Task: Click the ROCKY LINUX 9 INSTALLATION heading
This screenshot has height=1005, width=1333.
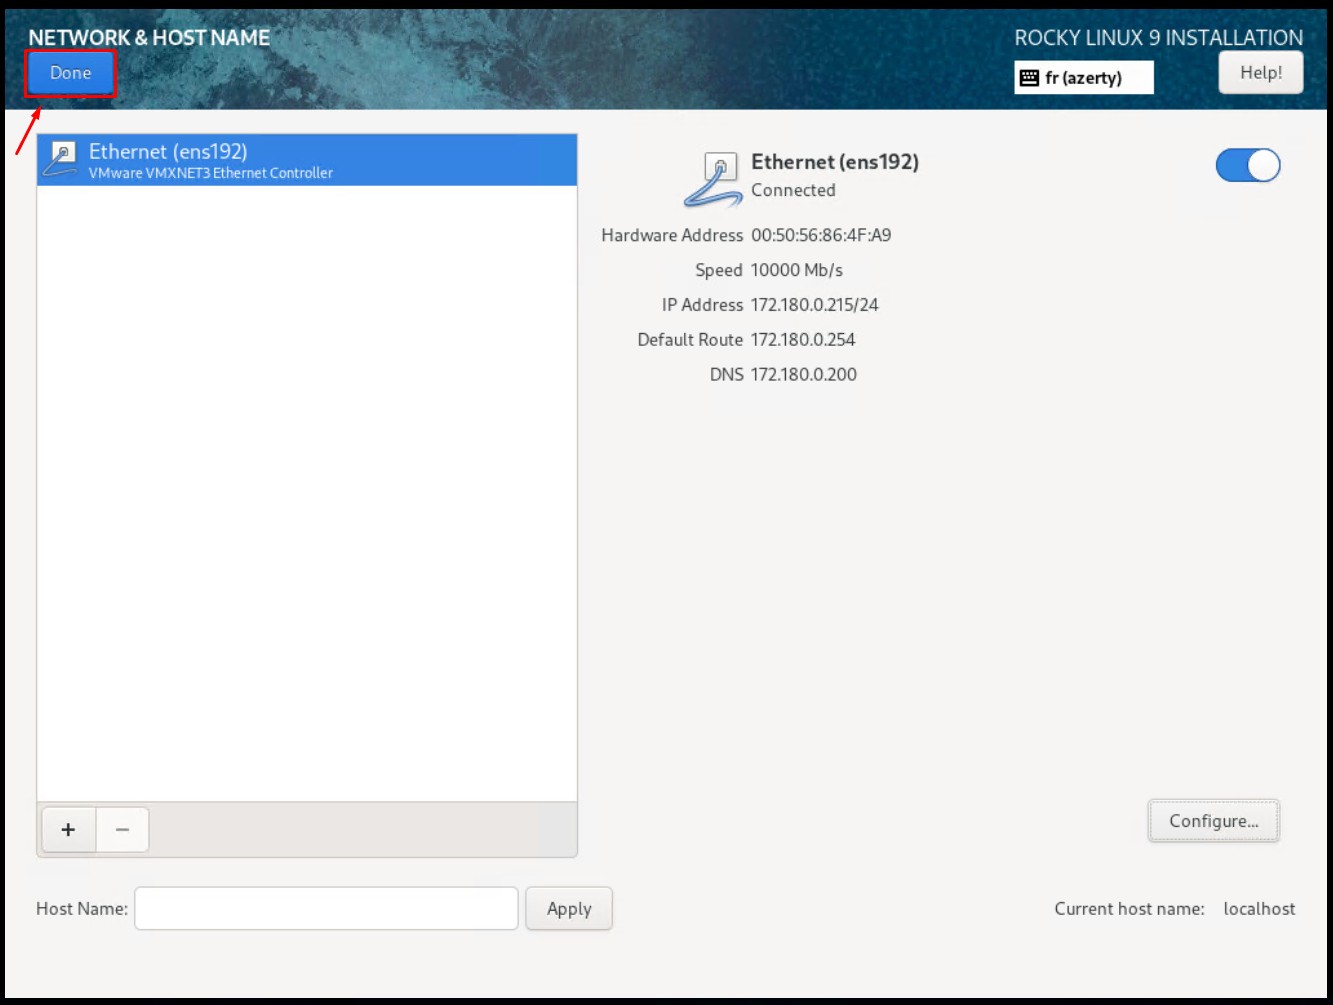Action: (1159, 38)
